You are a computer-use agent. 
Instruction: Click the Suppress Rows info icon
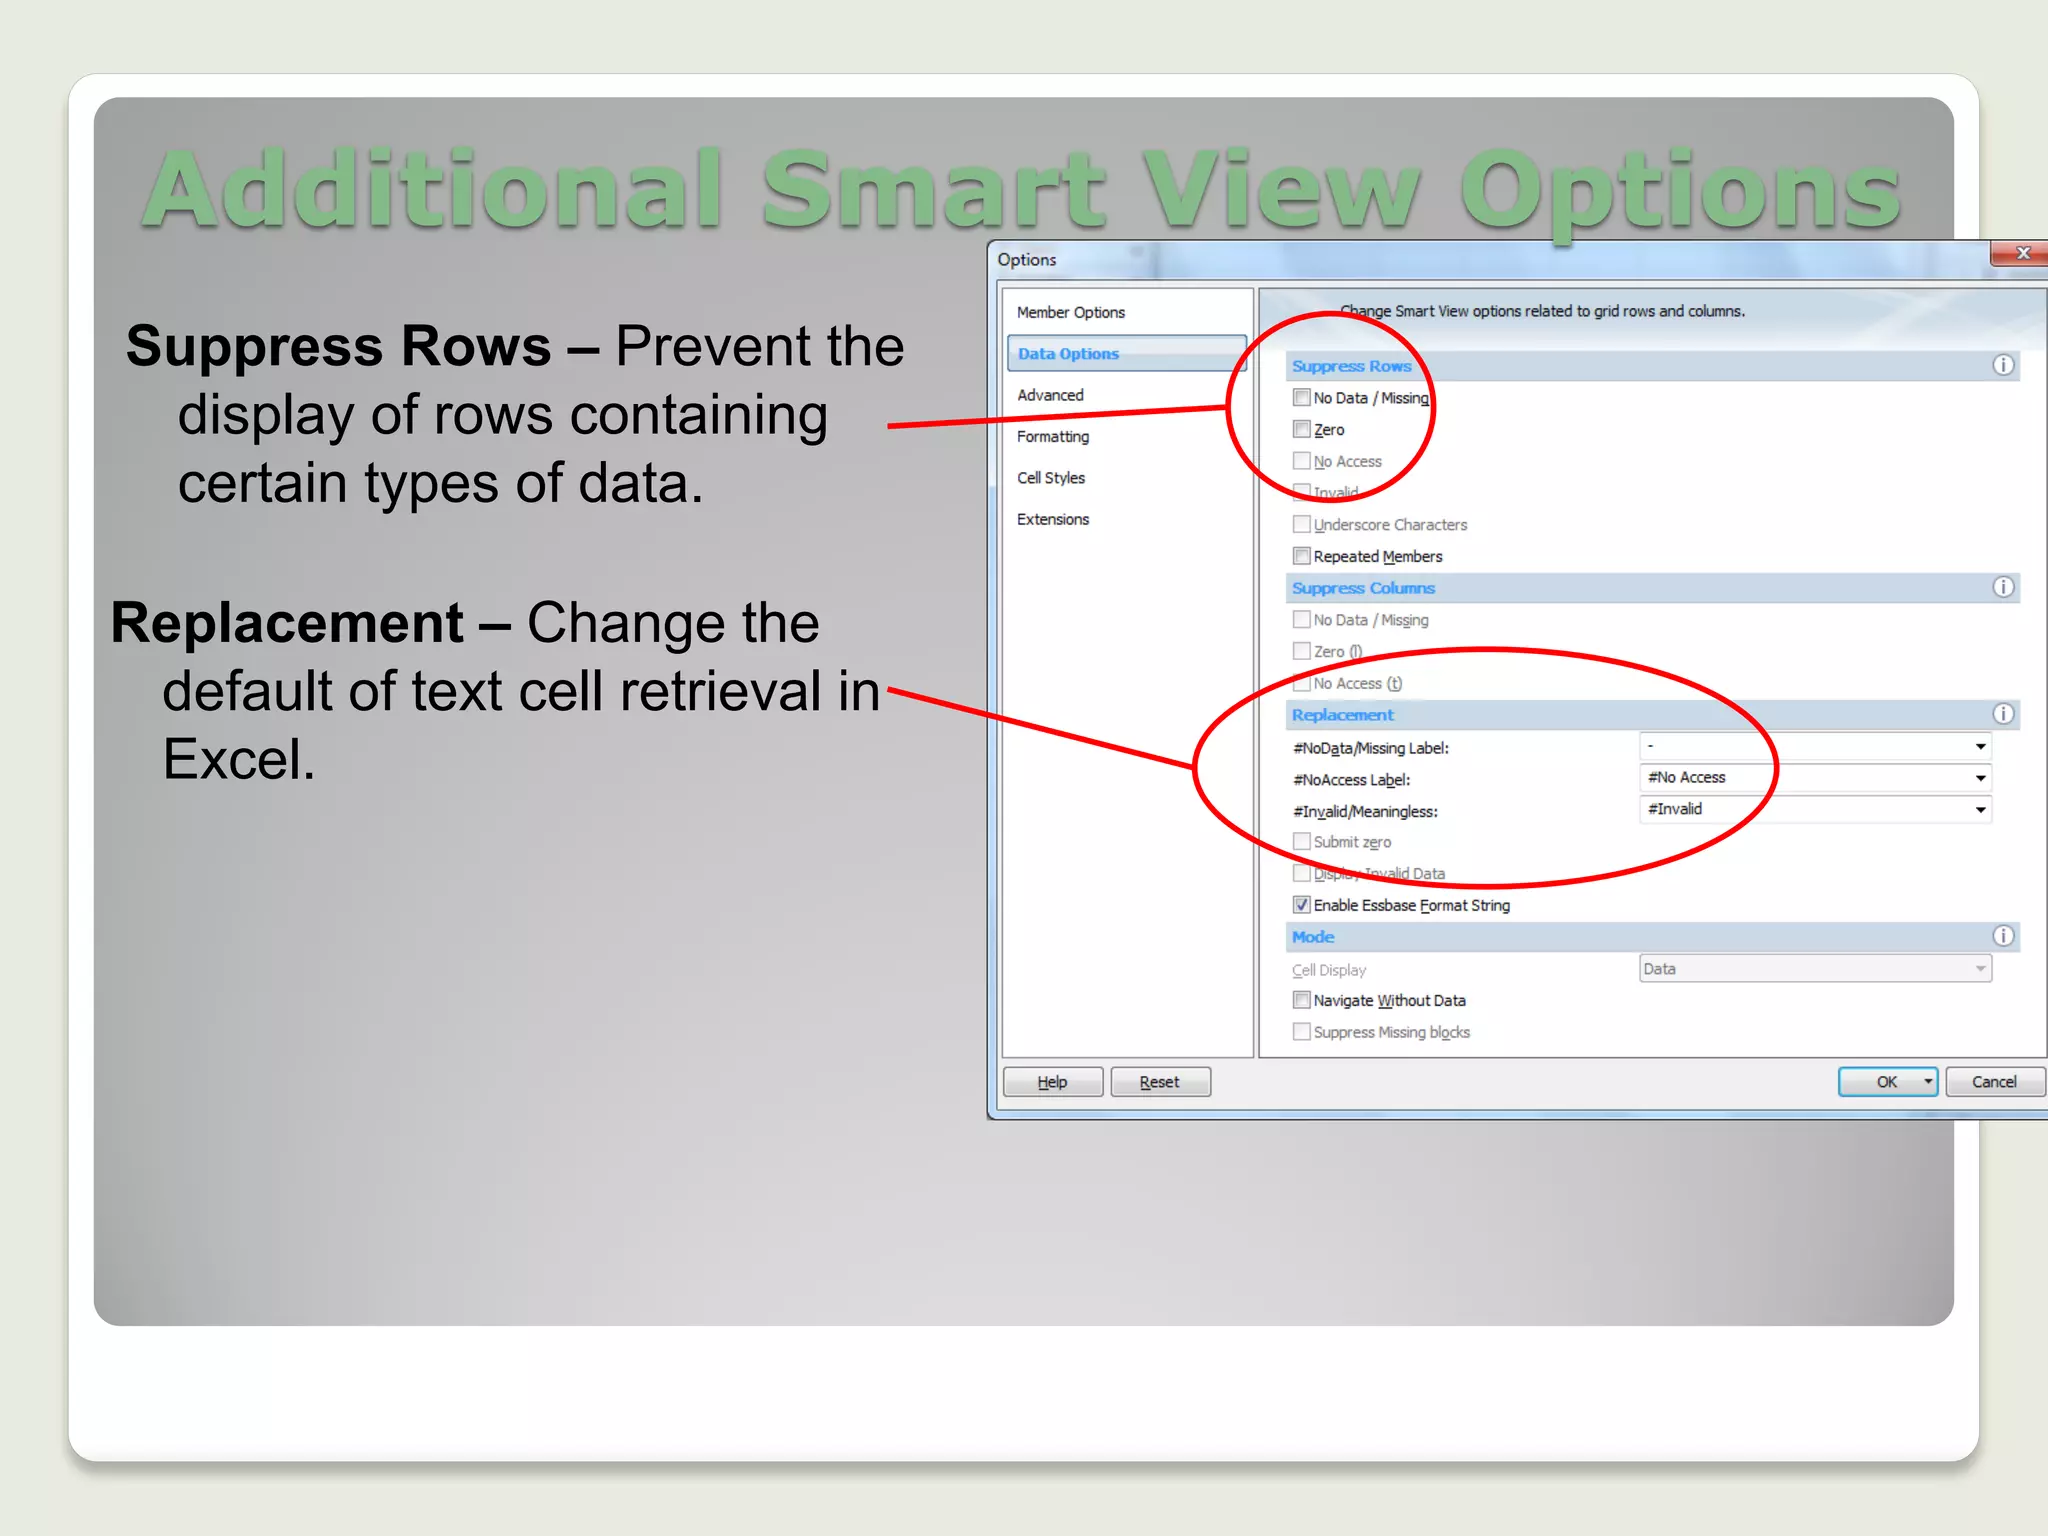pyautogui.click(x=2003, y=365)
